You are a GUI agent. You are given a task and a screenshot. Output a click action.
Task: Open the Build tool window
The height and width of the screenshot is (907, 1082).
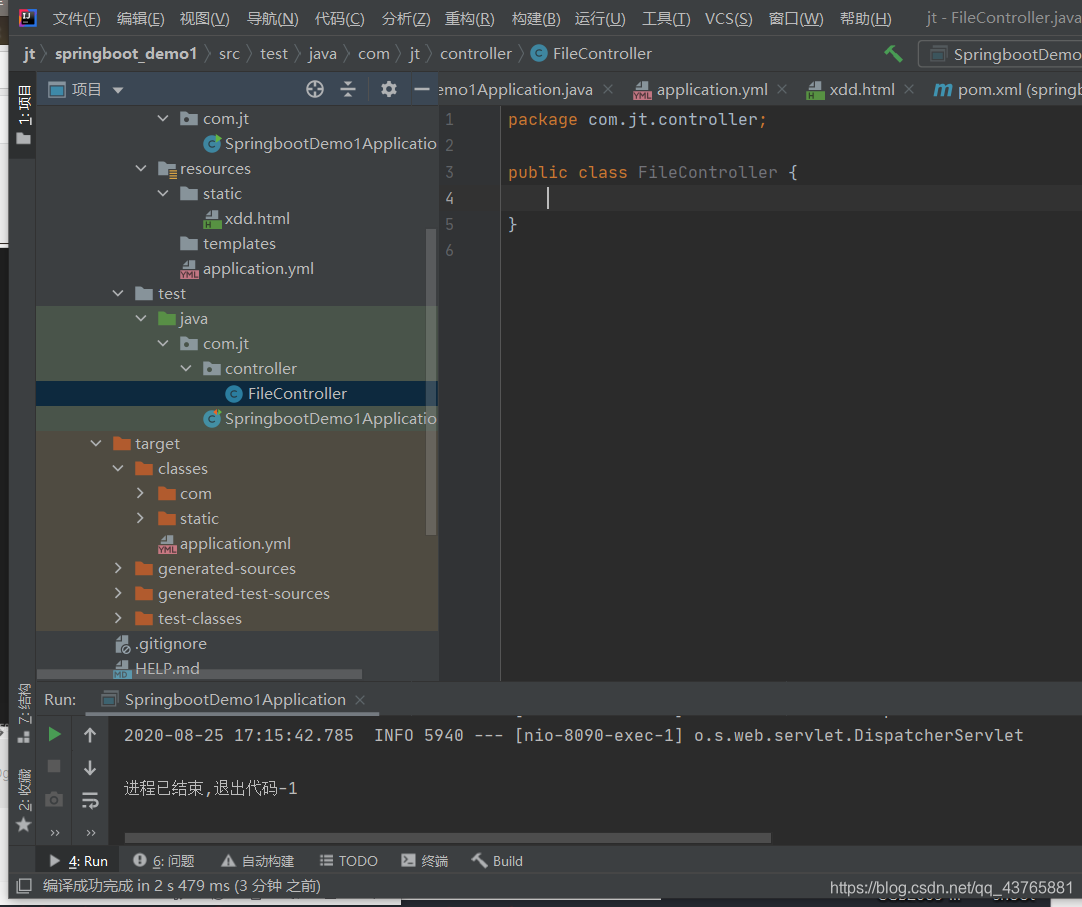497,861
